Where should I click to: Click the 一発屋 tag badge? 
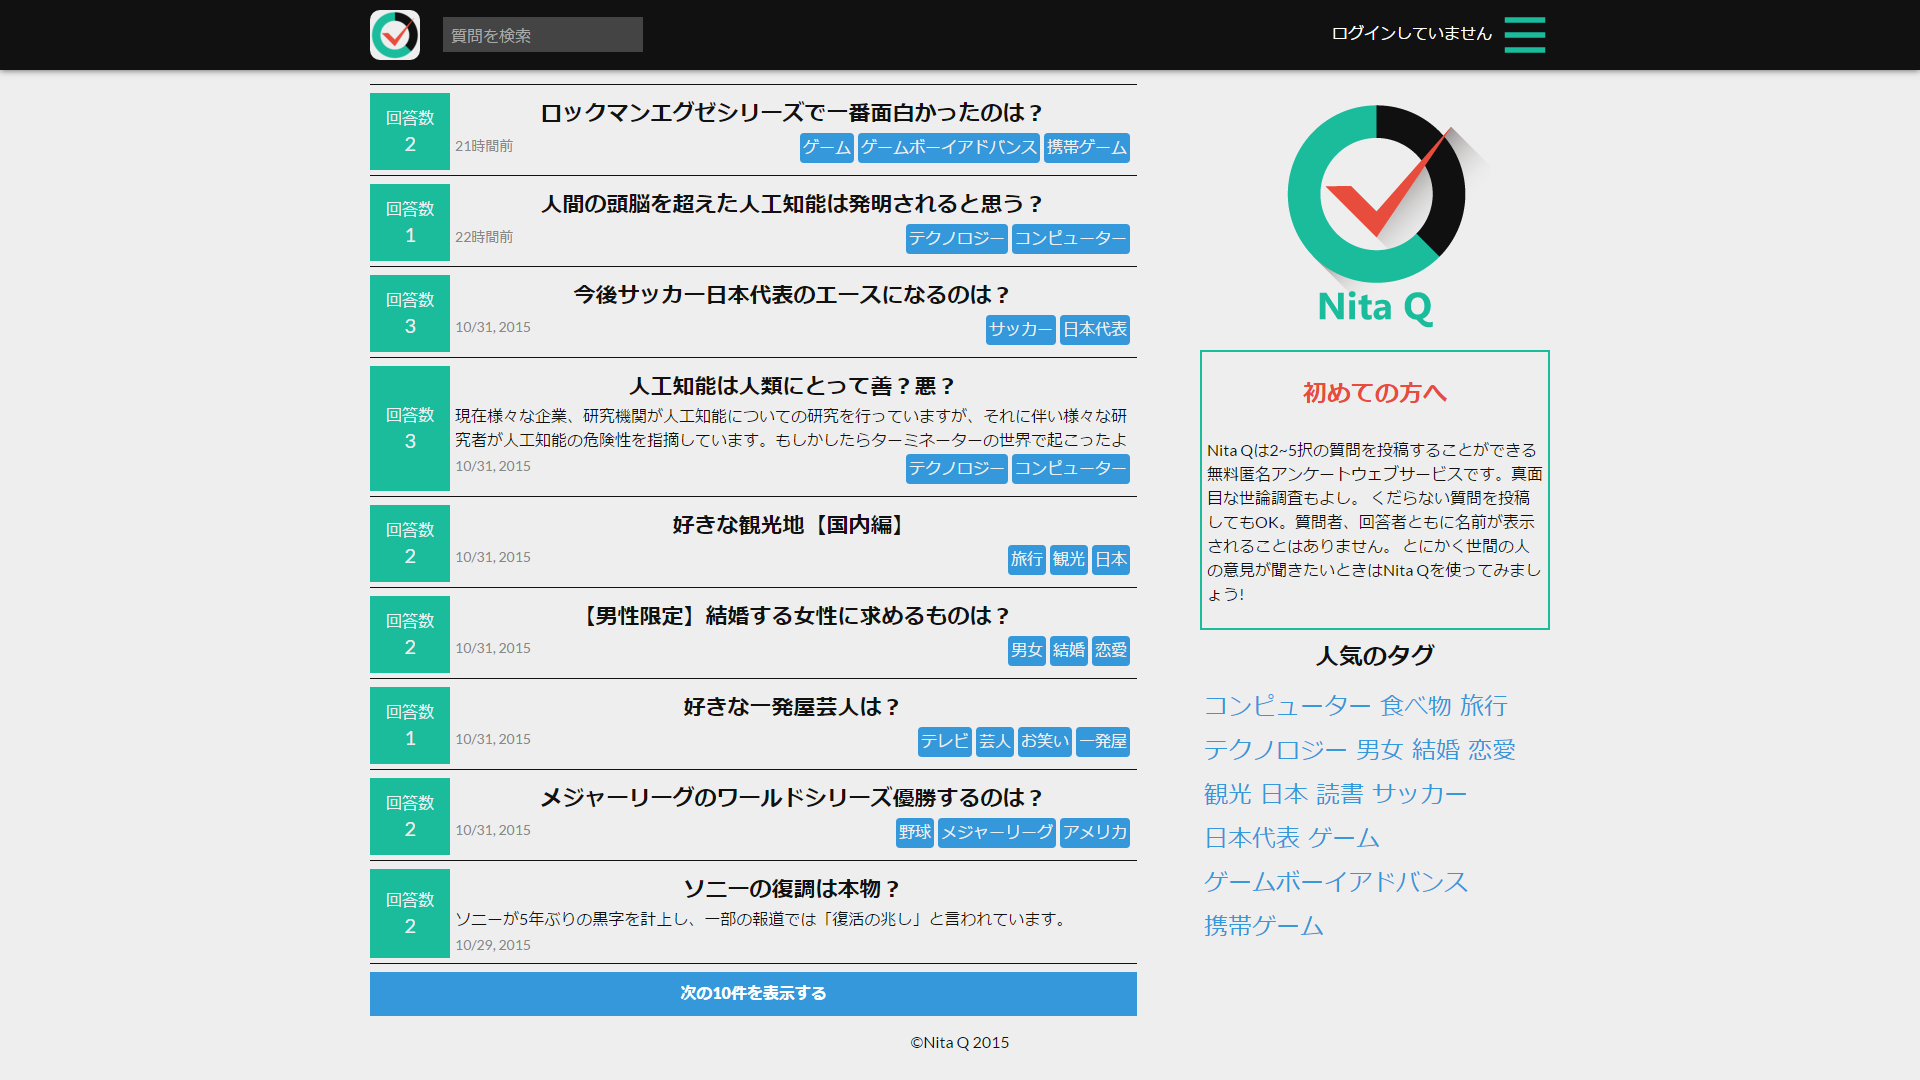pyautogui.click(x=1102, y=742)
